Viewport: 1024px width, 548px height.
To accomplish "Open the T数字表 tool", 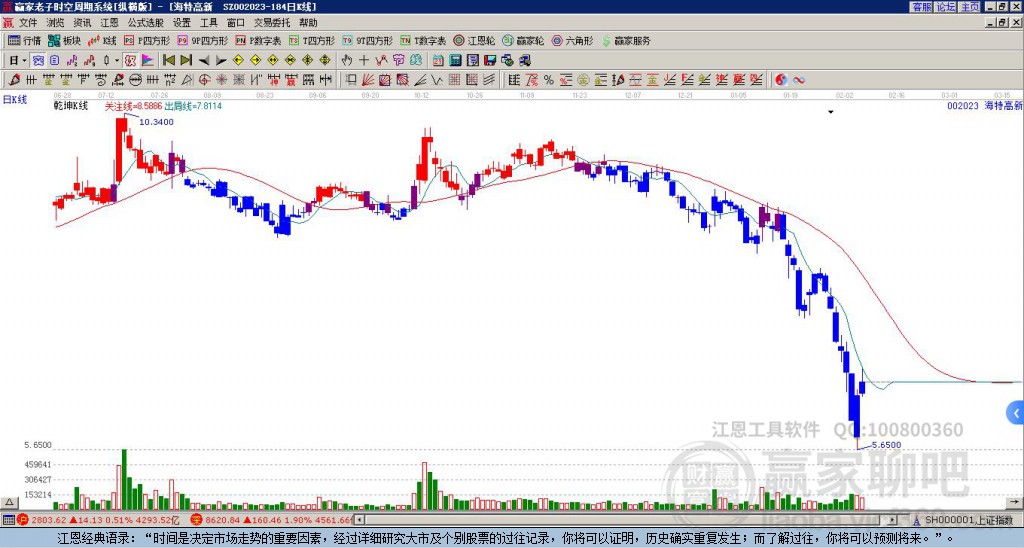I will [x=423, y=40].
